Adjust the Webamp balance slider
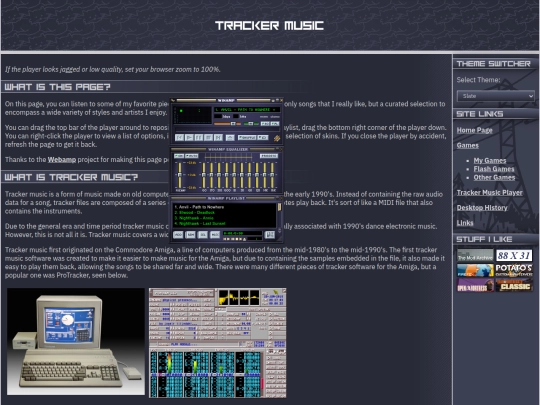 click(x=252, y=123)
